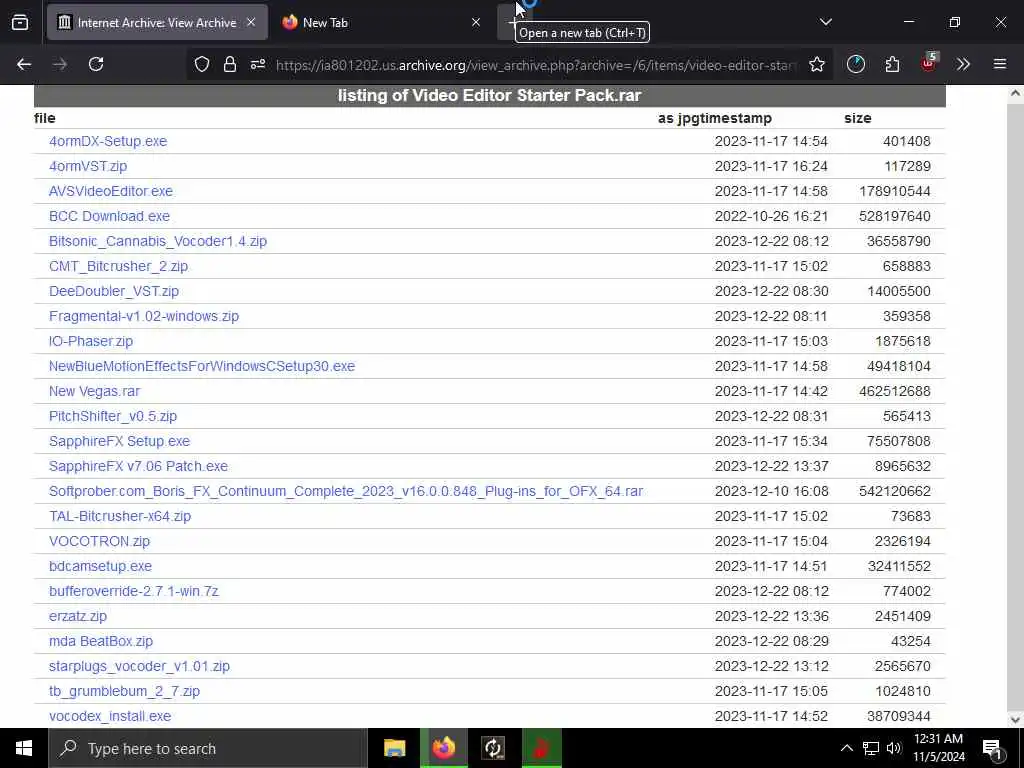Open IO-Phaser.zip link
Image resolution: width=1024 pixels, height=768 pixels.
coord(91,341)
